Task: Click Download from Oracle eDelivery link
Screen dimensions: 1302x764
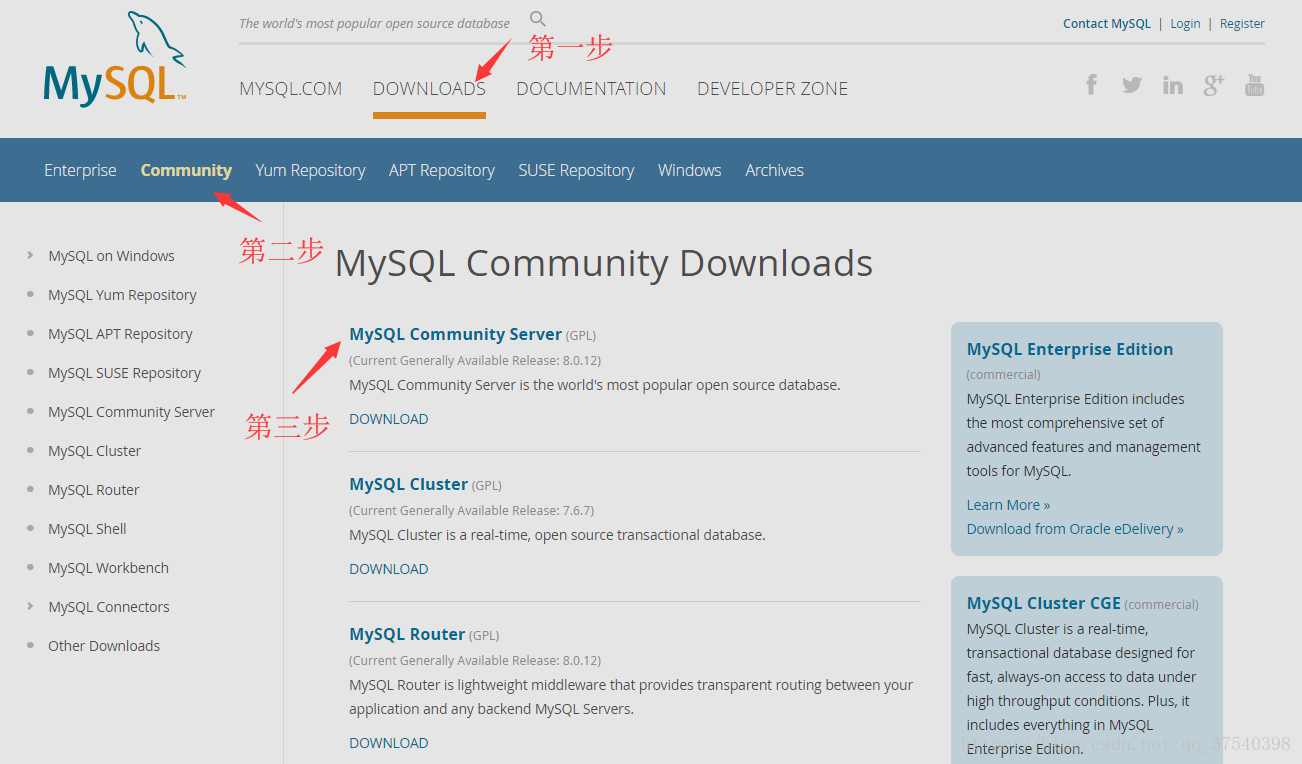Action: coord(1075,529)
